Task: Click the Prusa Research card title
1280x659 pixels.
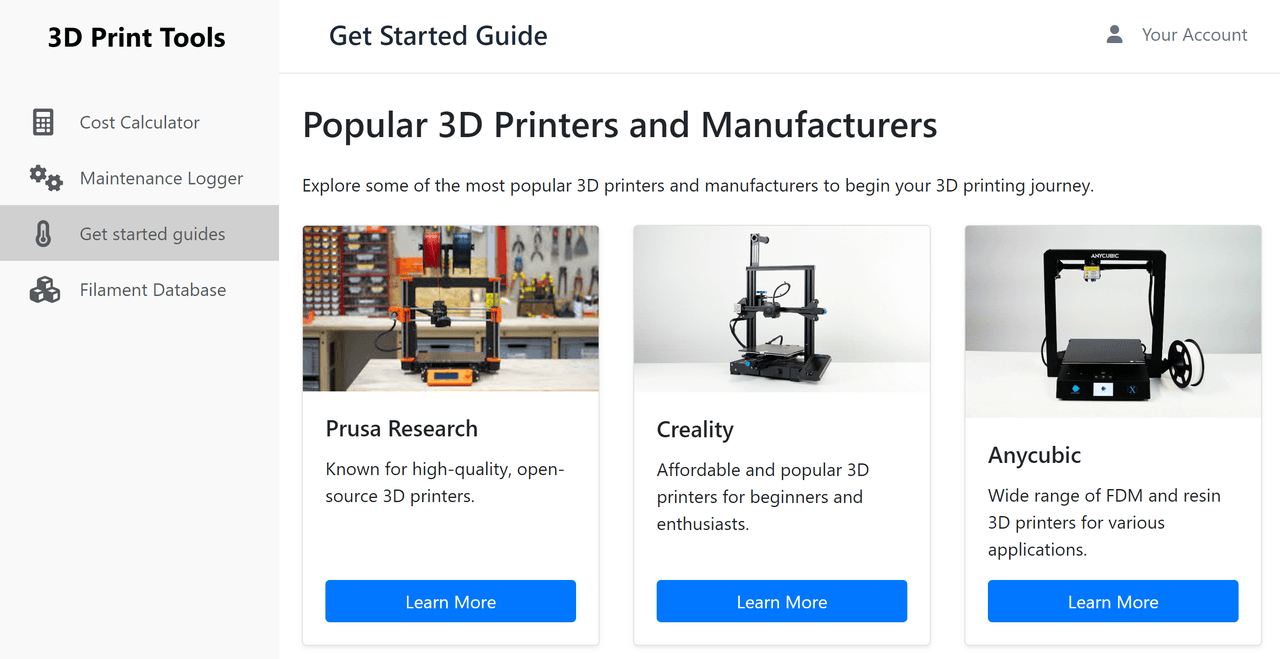Action: [402, 428]
